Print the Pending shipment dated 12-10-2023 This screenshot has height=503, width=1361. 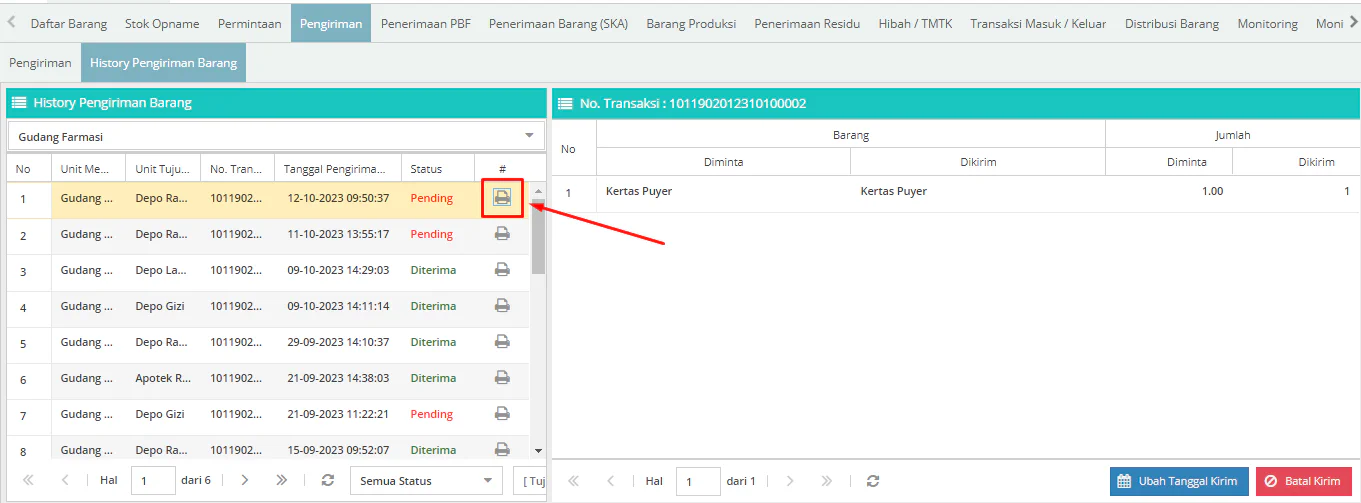(x=502, y=198)
